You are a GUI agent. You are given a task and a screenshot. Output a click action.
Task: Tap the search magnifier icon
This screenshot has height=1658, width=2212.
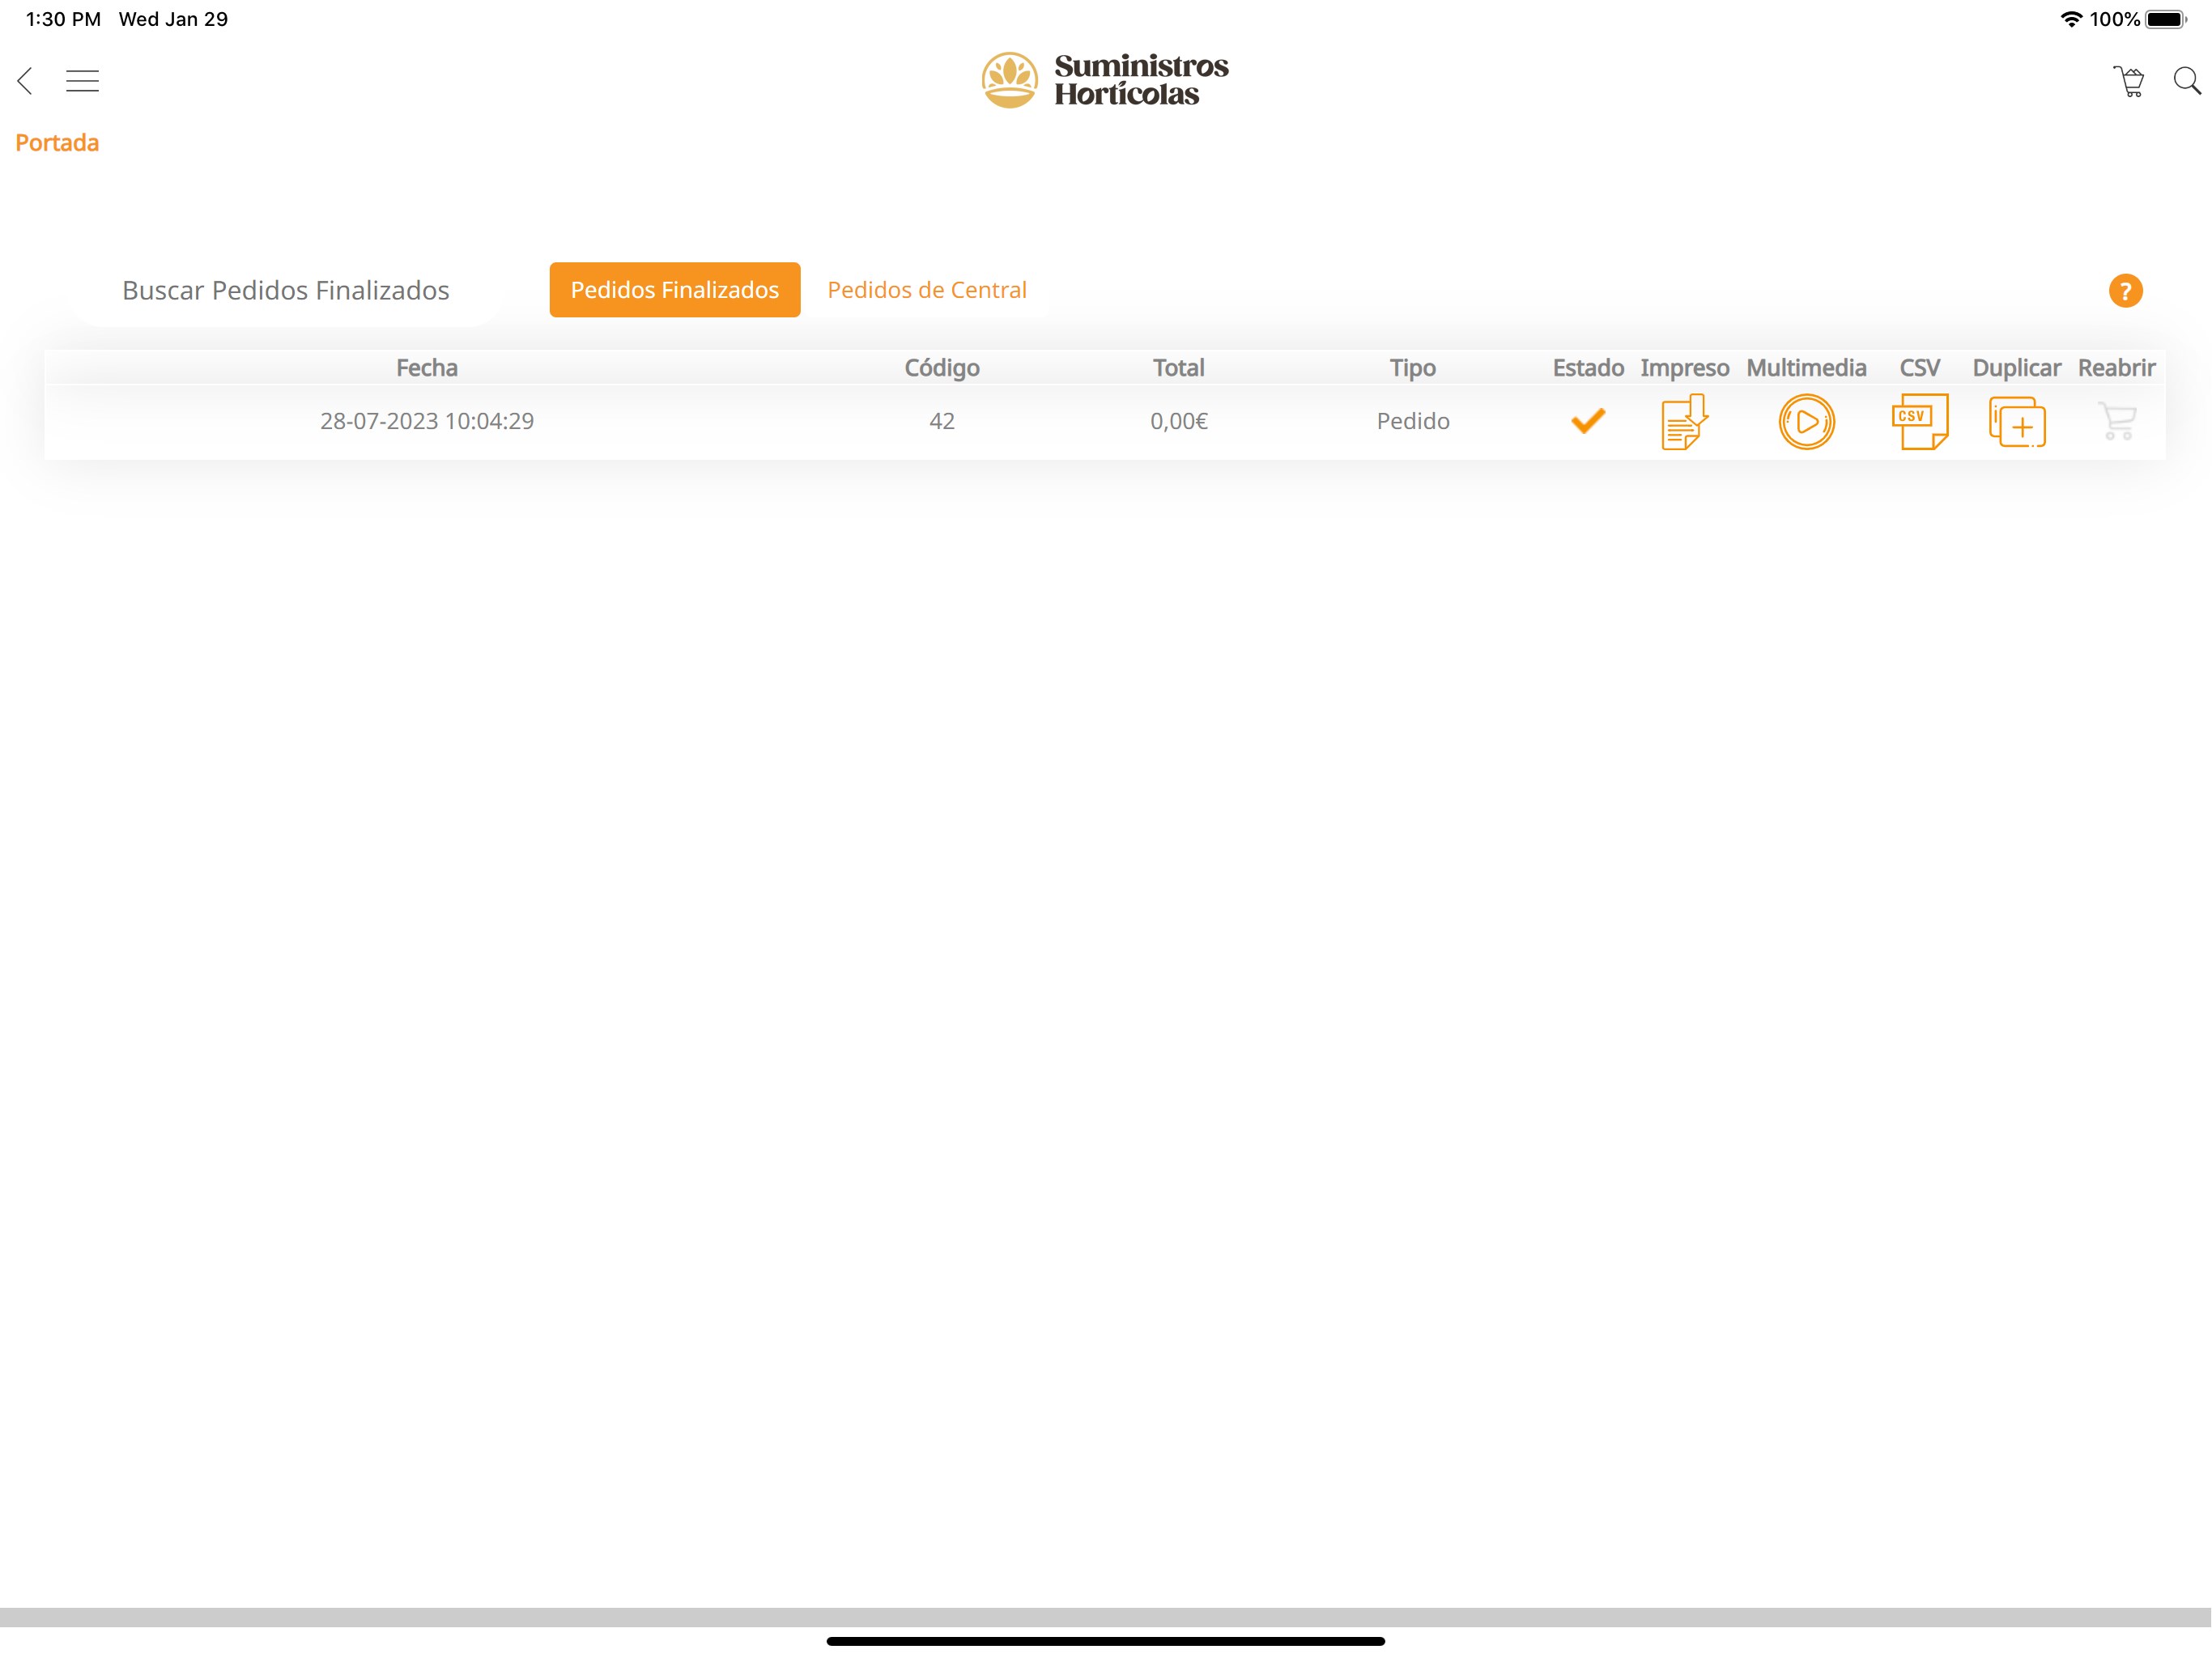click(2186, 81)
